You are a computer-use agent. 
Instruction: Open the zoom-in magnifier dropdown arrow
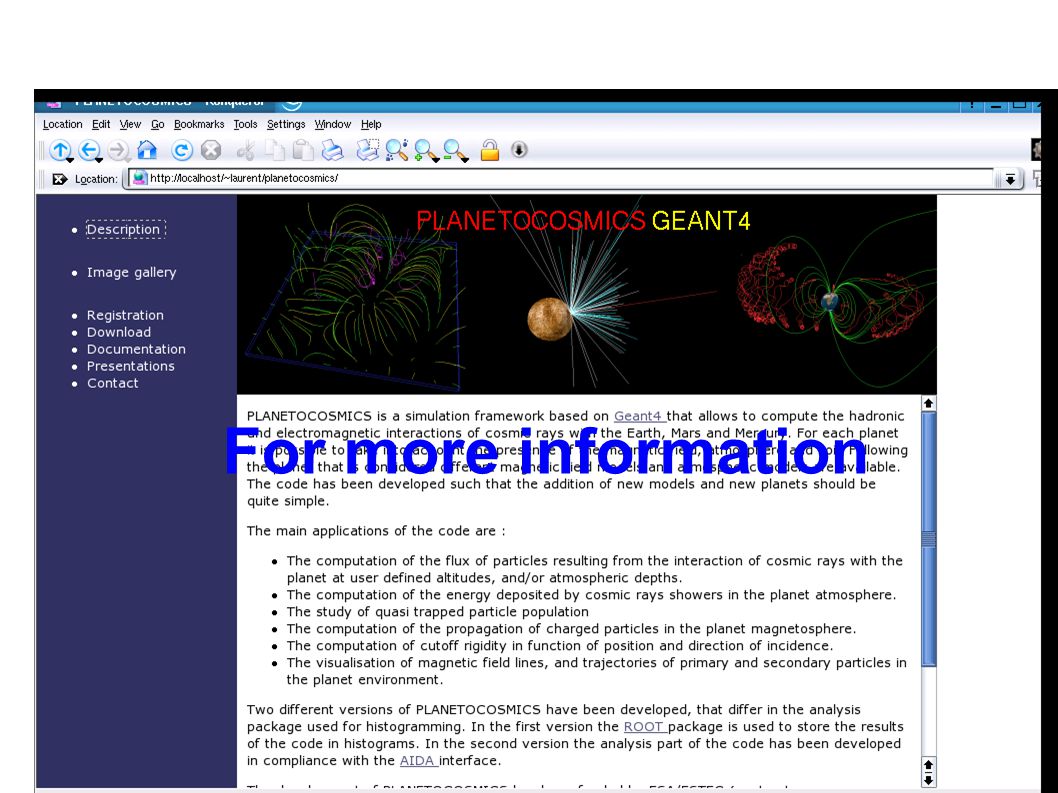(x=435, y=160)
